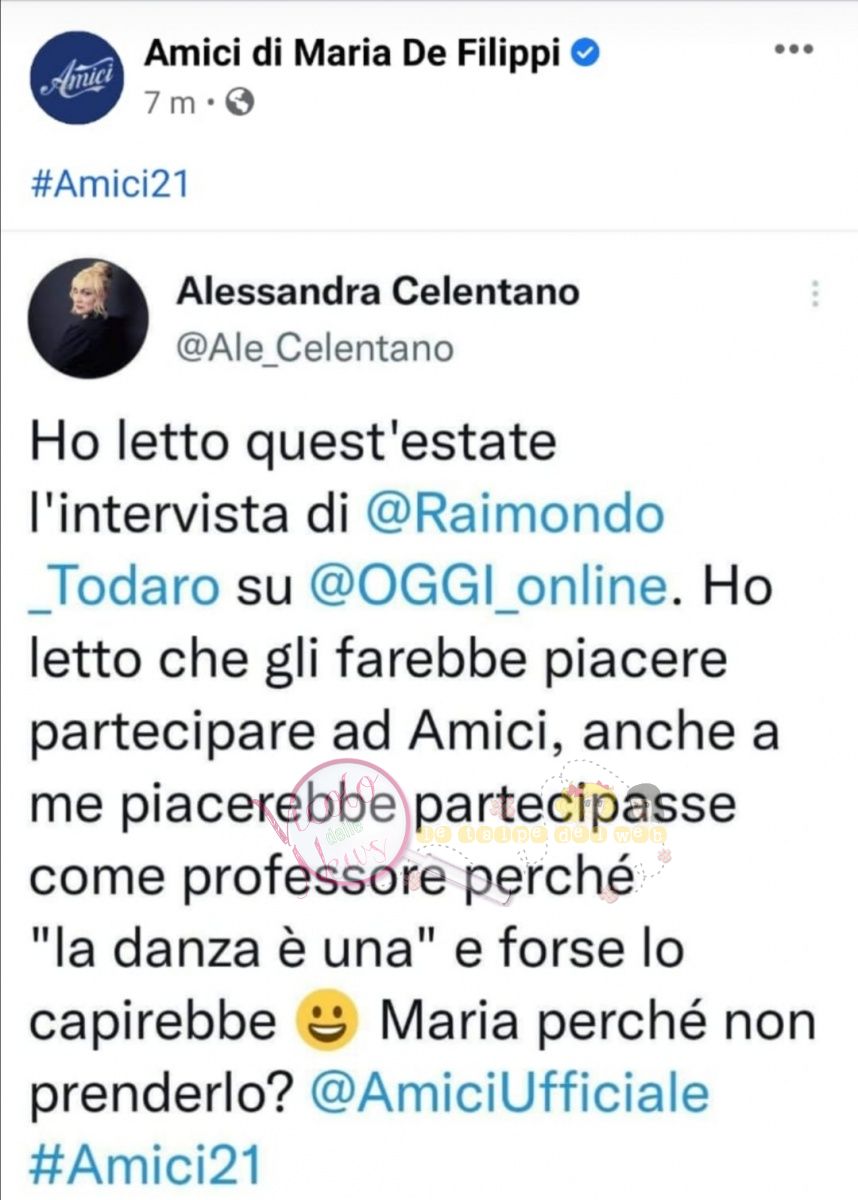Image resolution: width=858 pixels, height=1200 pixels.
Task: Click the _Todaro mention continuation
Action: (125, 587)
